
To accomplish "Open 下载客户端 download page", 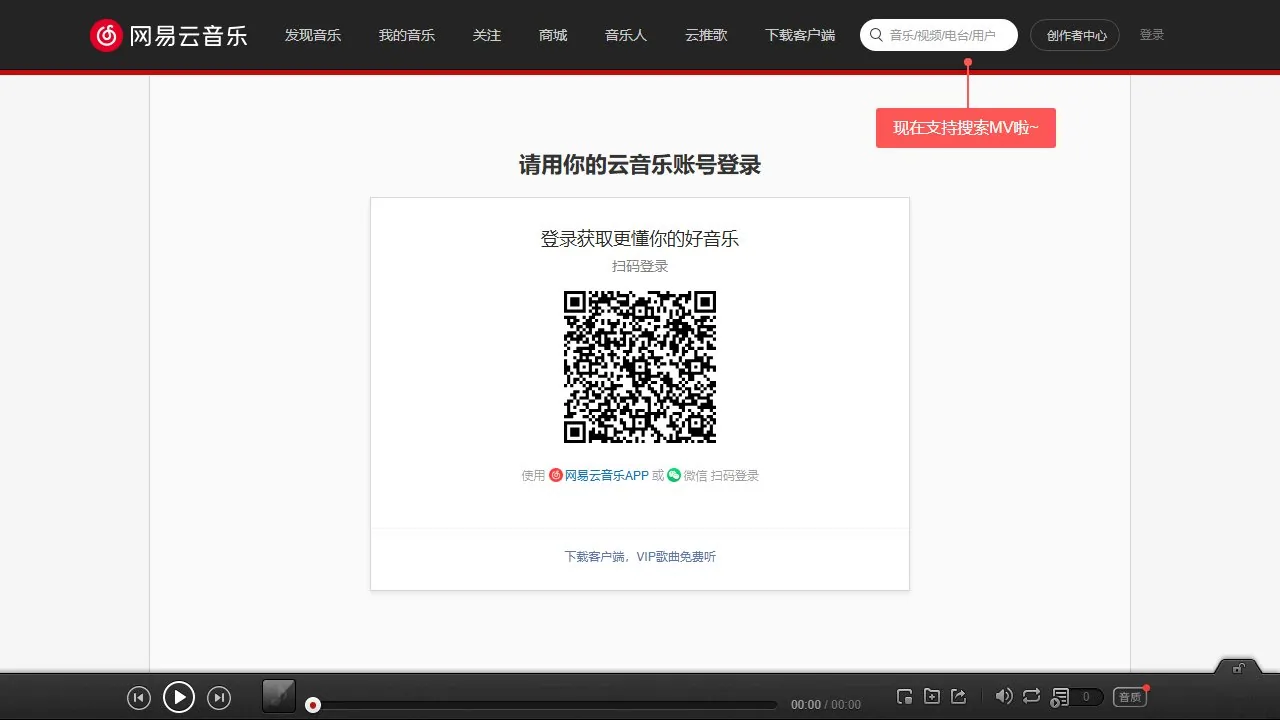I will pos(800,35).
